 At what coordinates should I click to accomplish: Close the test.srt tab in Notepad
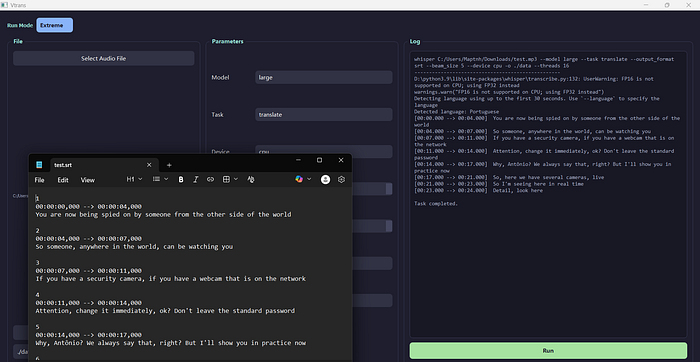tap(149, 165)
